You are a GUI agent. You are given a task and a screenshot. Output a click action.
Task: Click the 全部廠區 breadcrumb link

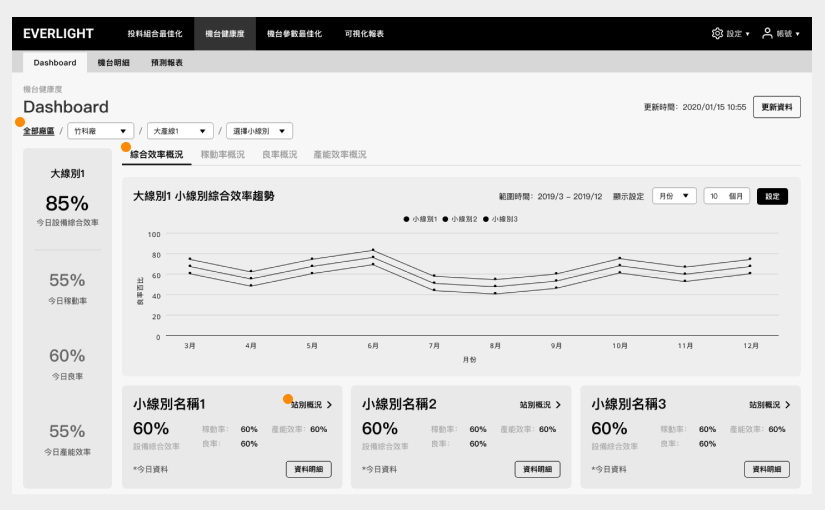pyautogui.click(x=38, y=131)
